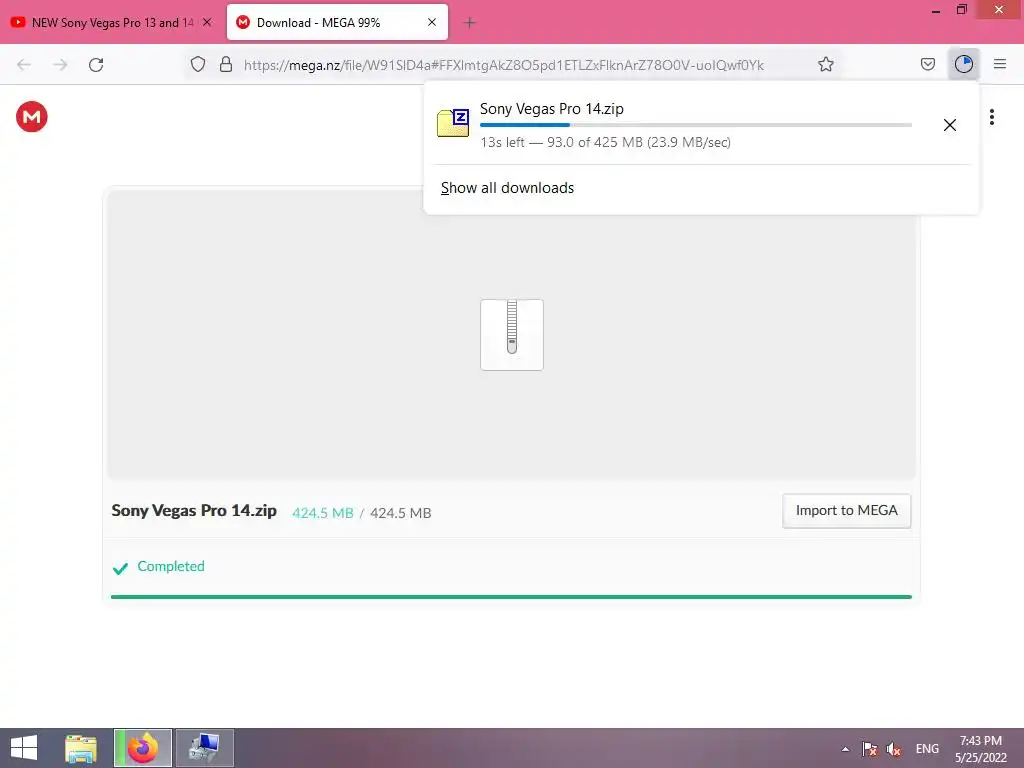Viewport: 1024px width, 768px height.
Task: Open the Firefox hamburger application menu
Action: pos(1000,64)
